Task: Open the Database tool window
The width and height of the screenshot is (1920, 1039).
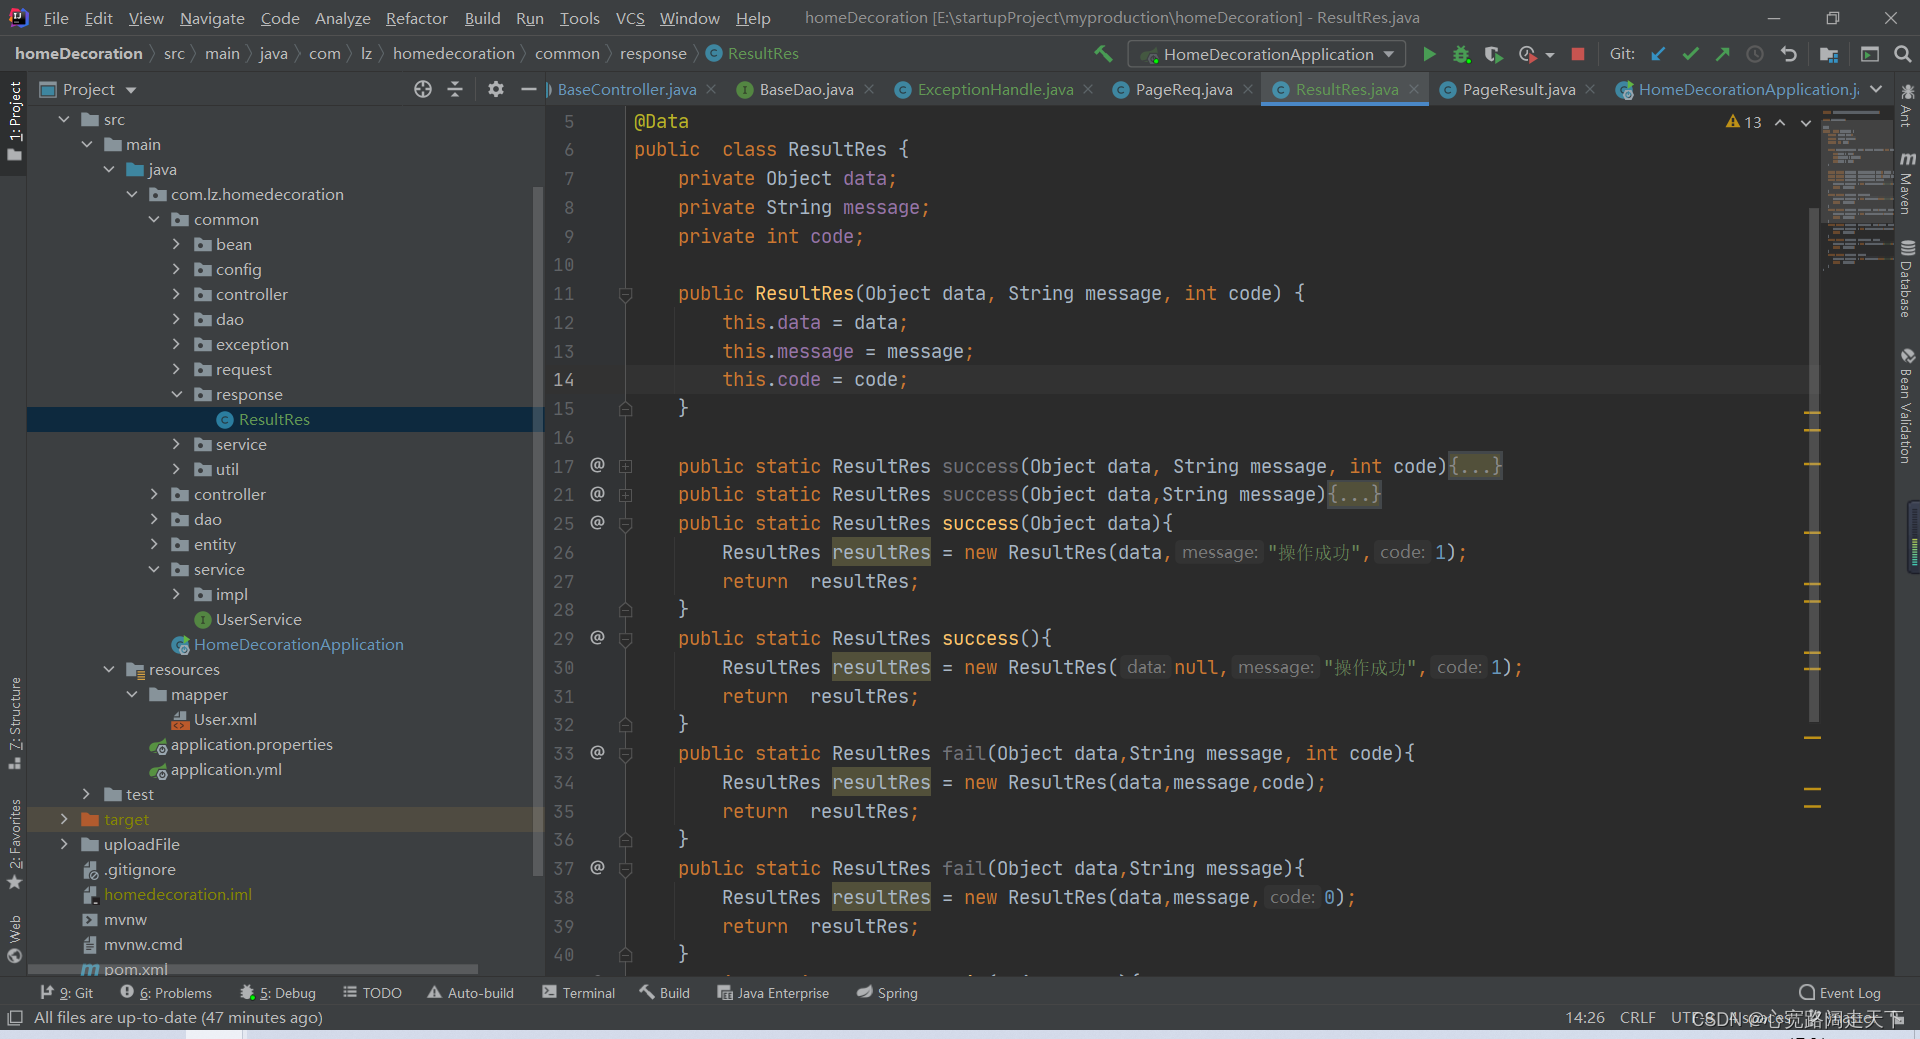Action: [1907, 279]
